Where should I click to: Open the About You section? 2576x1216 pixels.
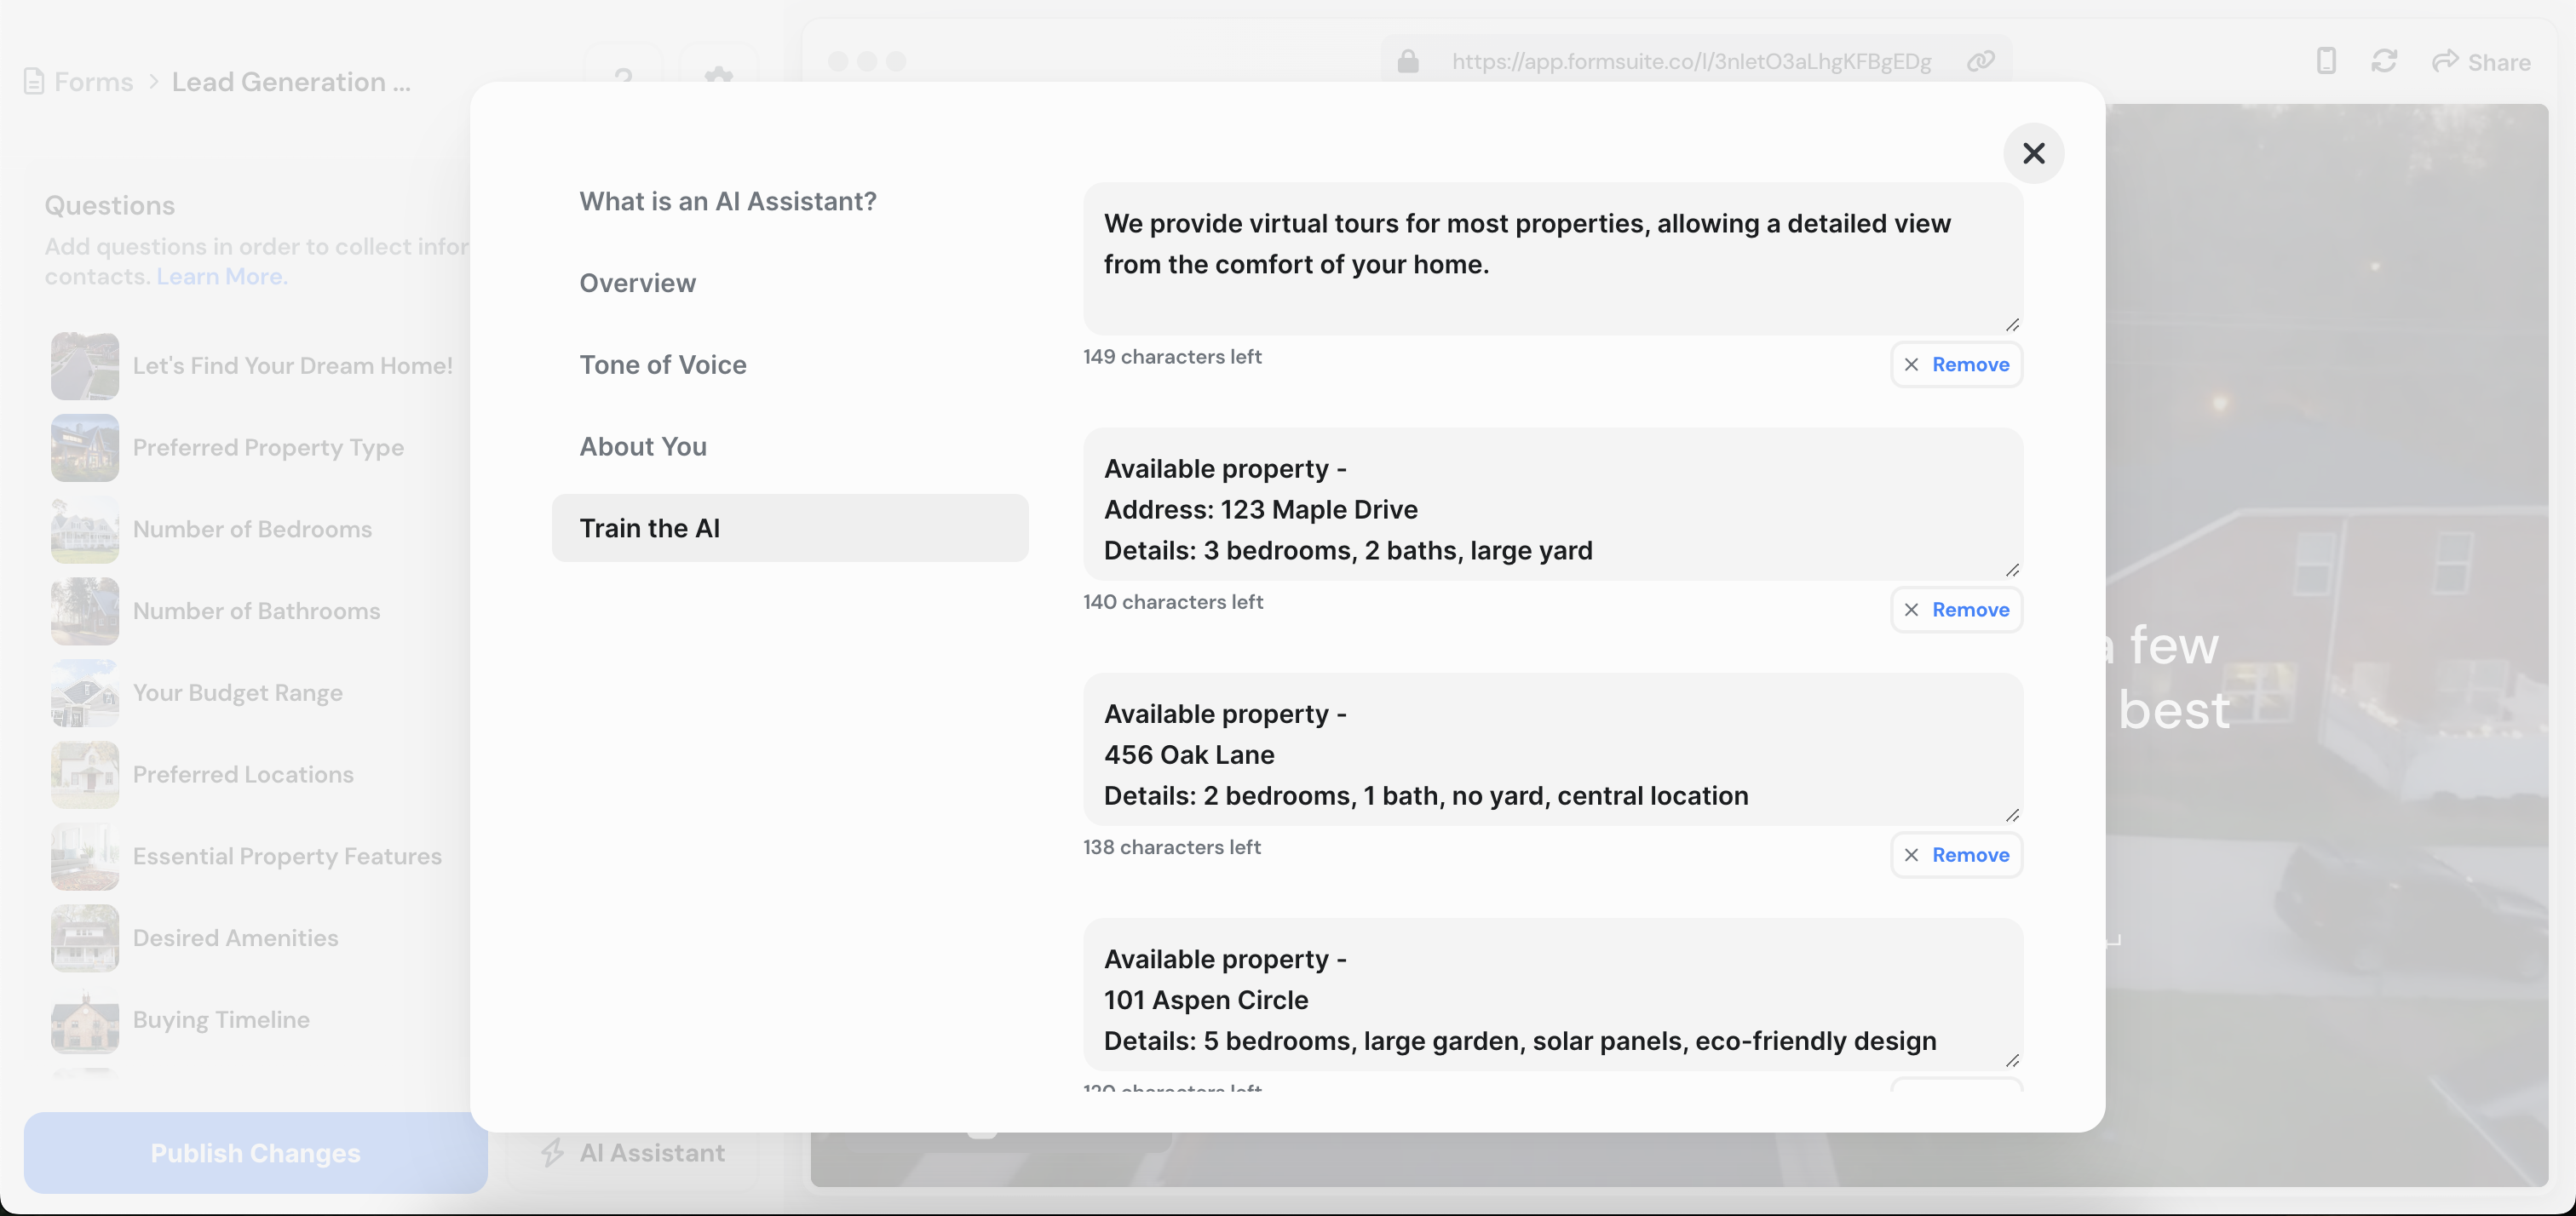point(643,447)
